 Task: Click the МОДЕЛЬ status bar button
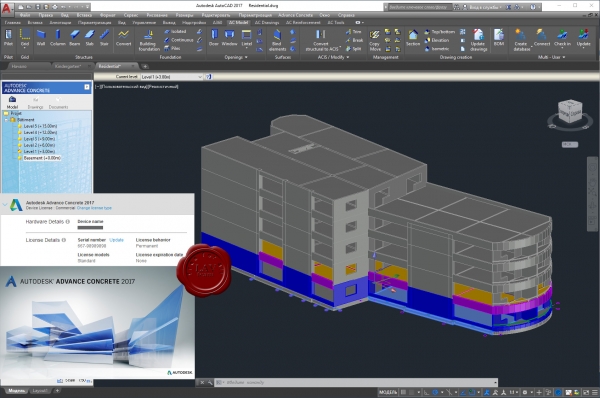[388, 392]
